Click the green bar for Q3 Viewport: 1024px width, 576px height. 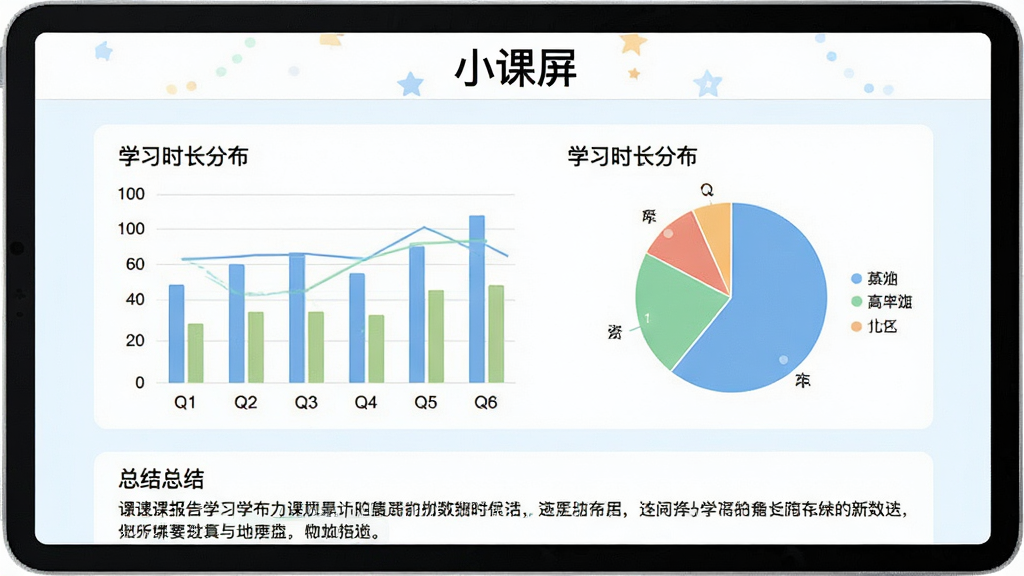pyautogui.click(x=316, y=347)
